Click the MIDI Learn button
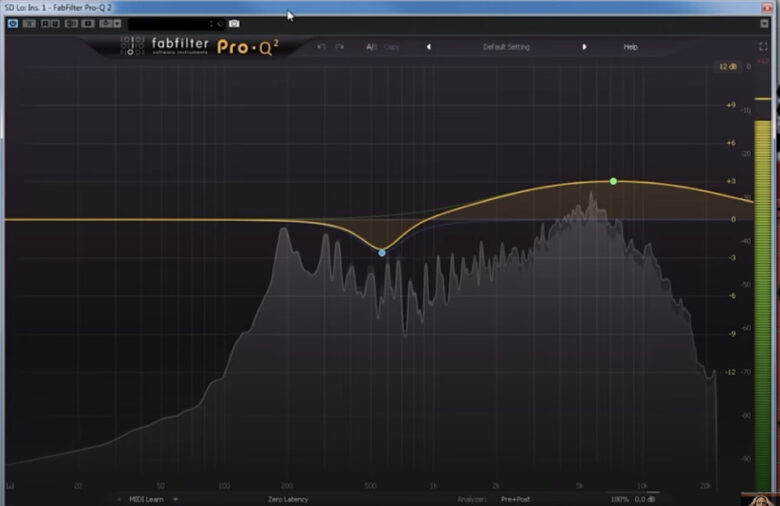This screenshot has height=506, width=780. click(x=146, y=499)
